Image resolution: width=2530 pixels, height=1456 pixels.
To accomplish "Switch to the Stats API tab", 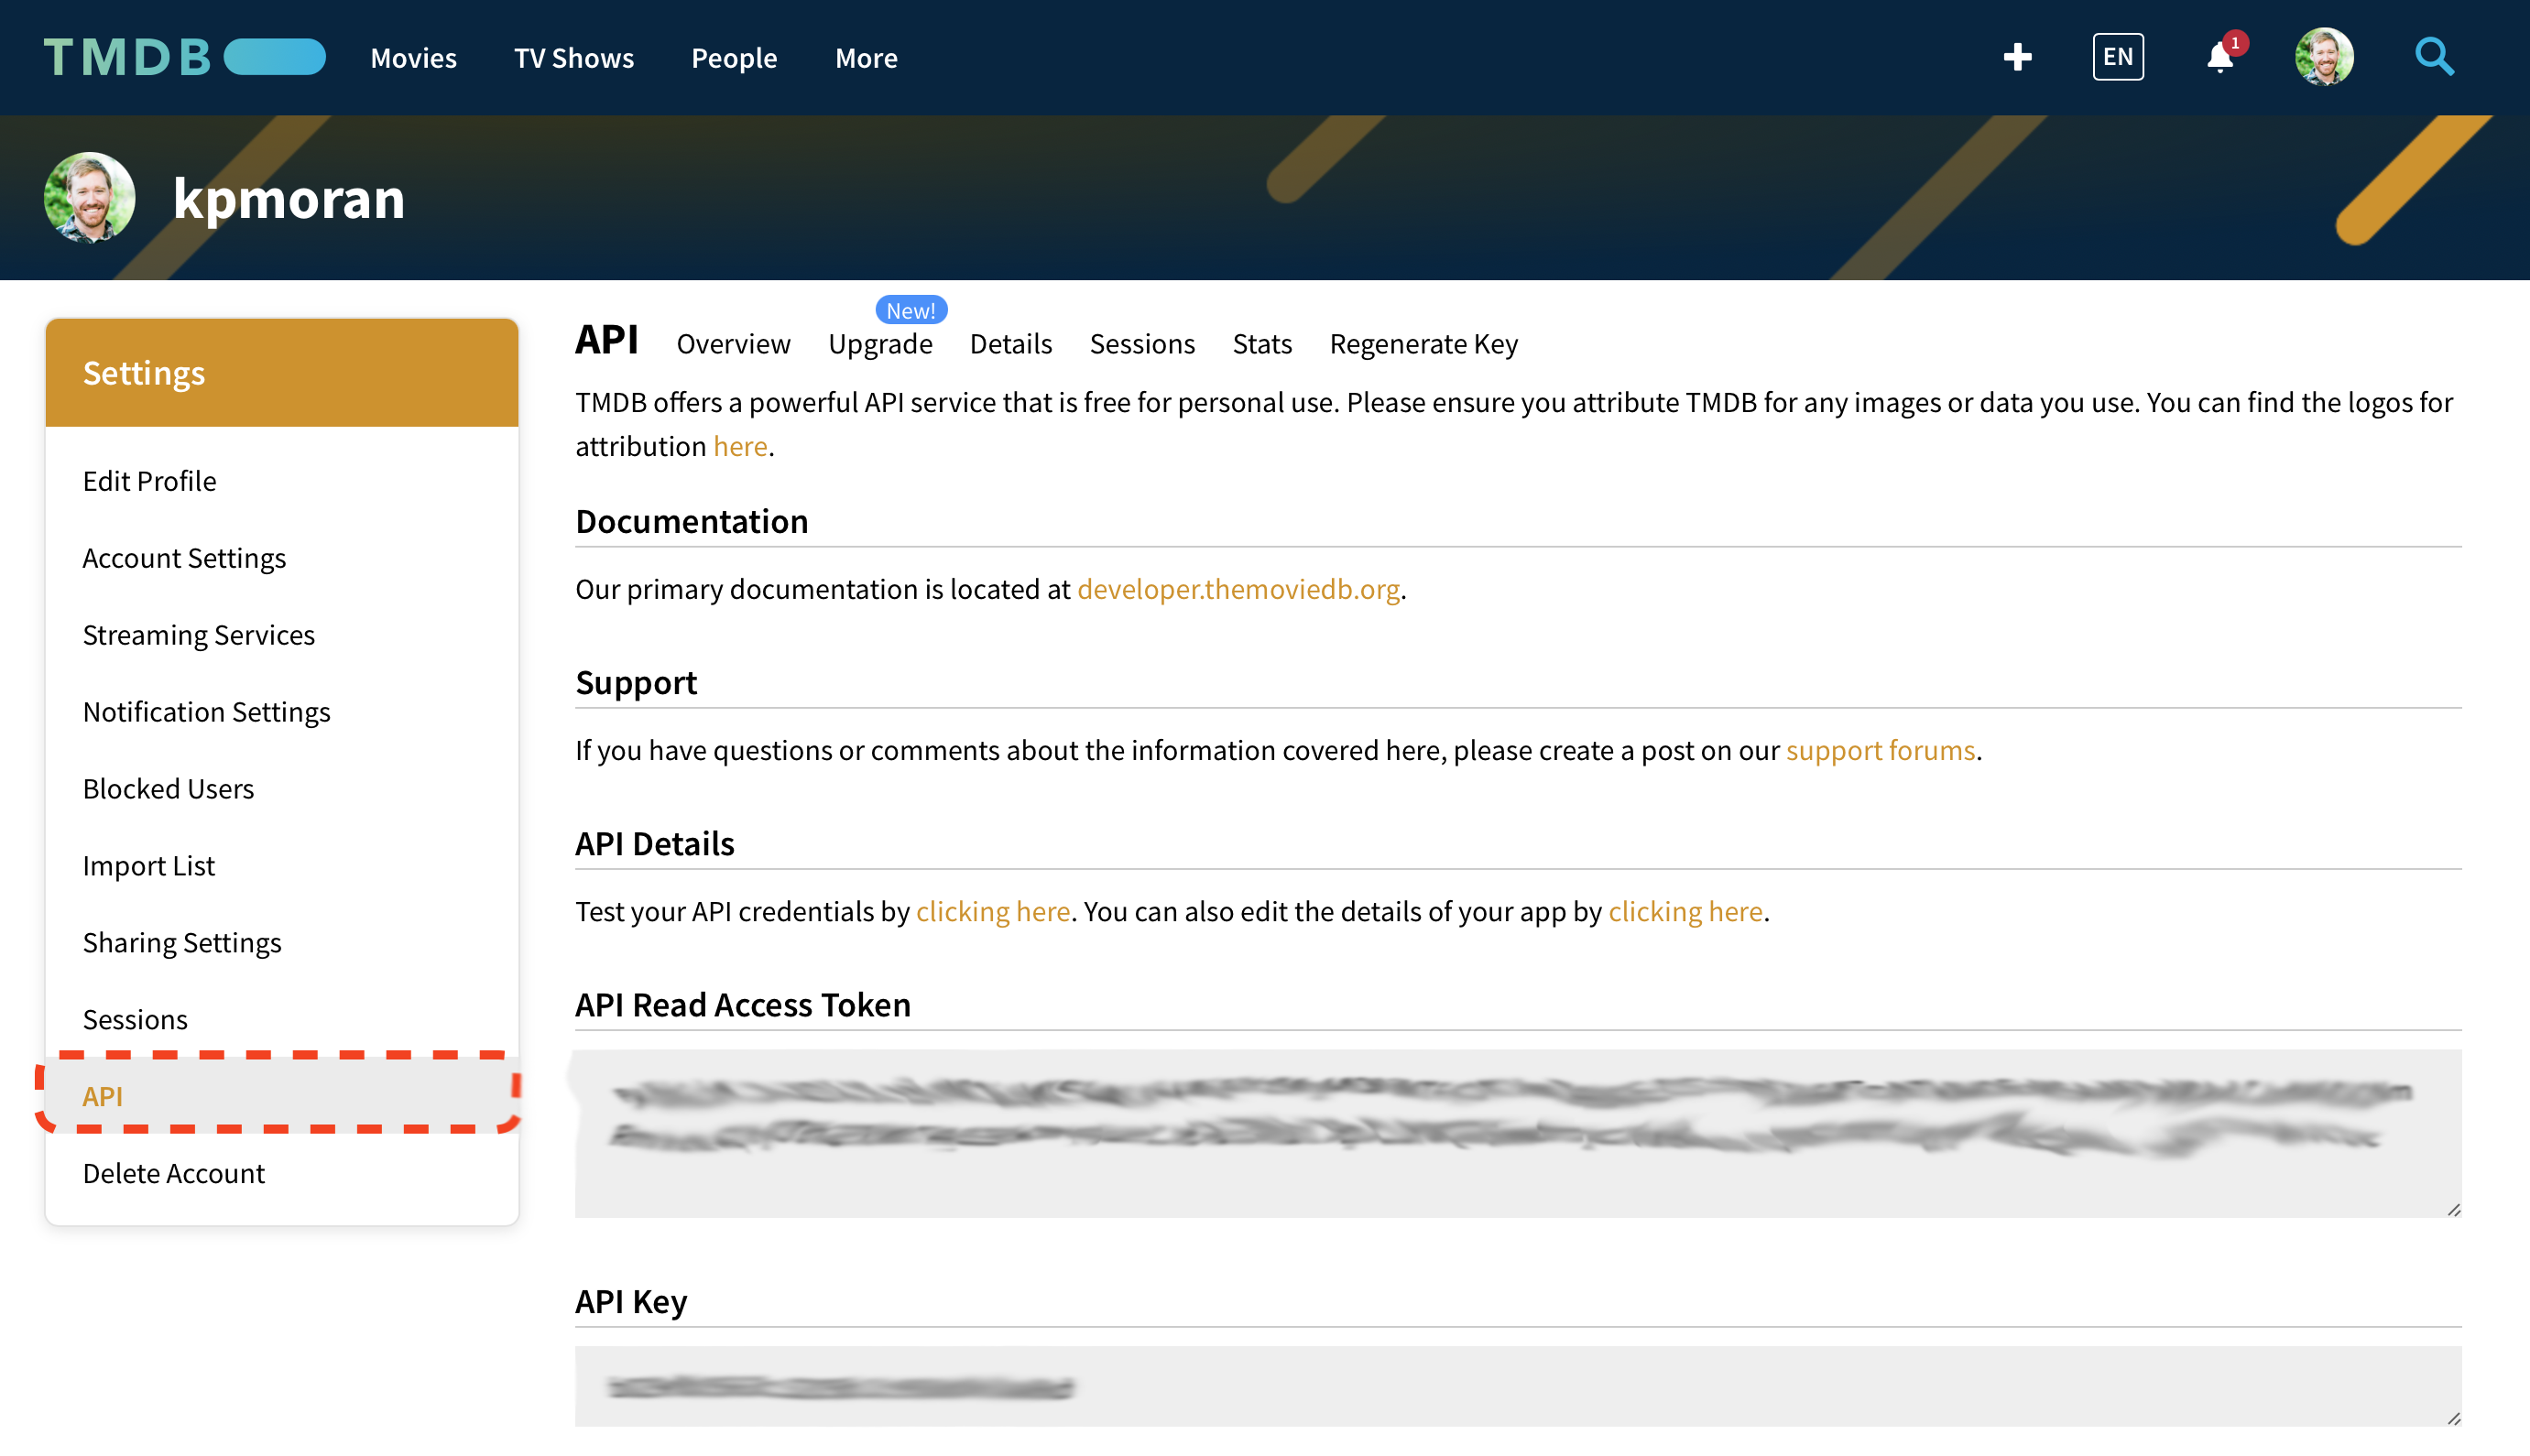I will pos(1261,343).
